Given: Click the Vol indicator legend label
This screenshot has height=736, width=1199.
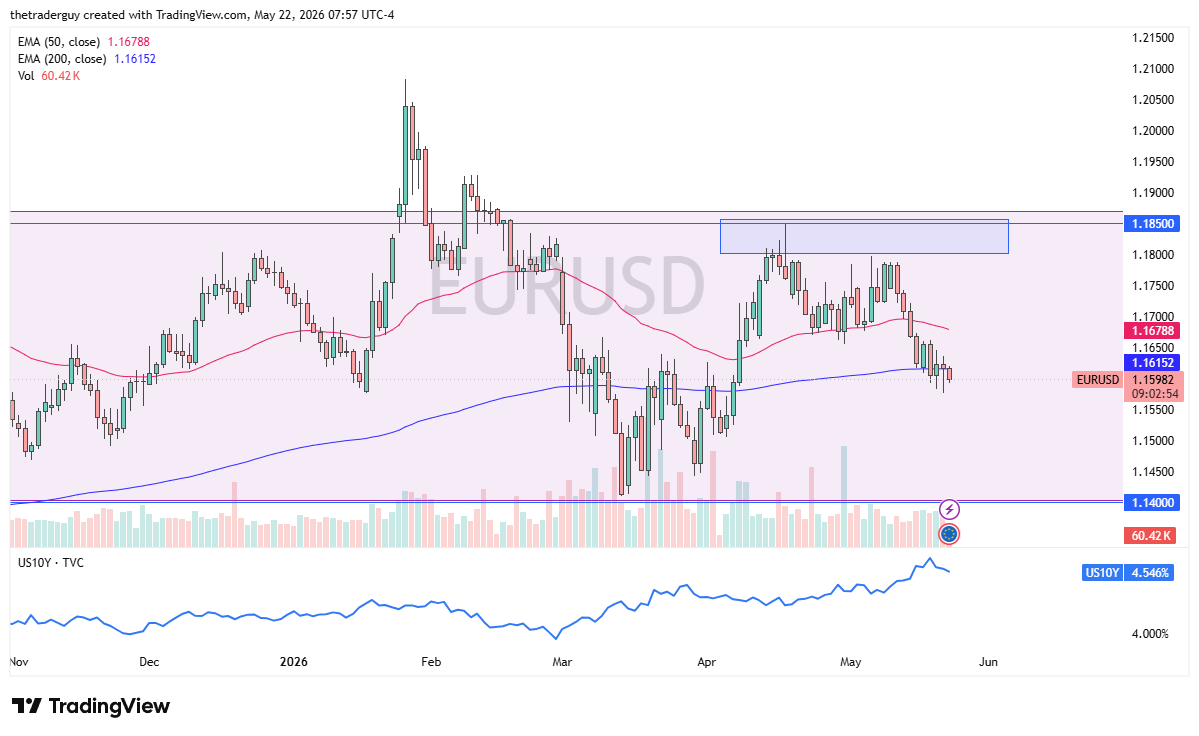Looking at the screenshot, I should pos(26,76).
